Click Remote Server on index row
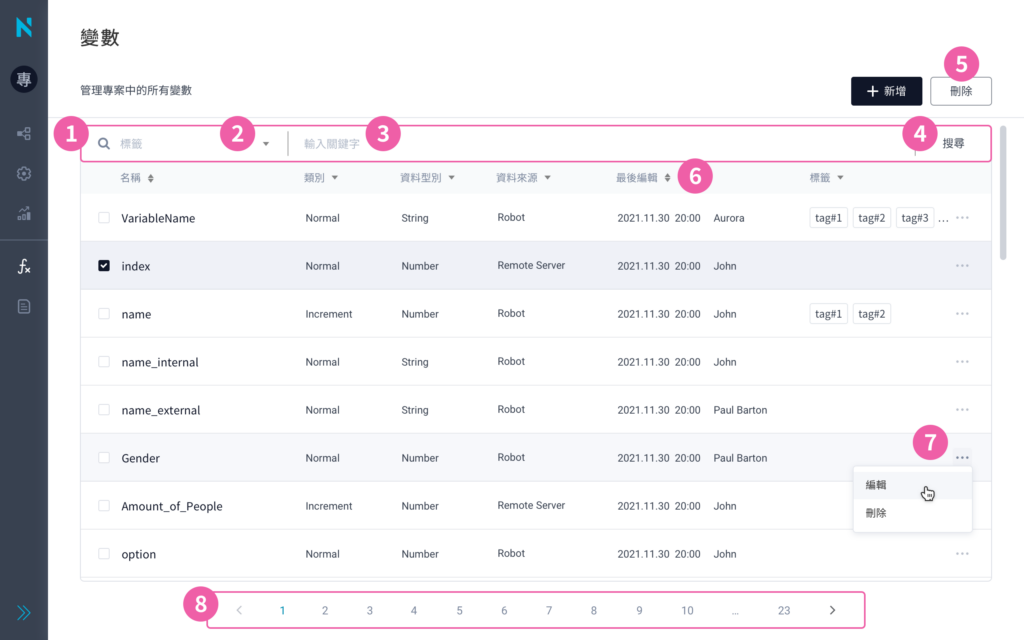 point(531,265)
